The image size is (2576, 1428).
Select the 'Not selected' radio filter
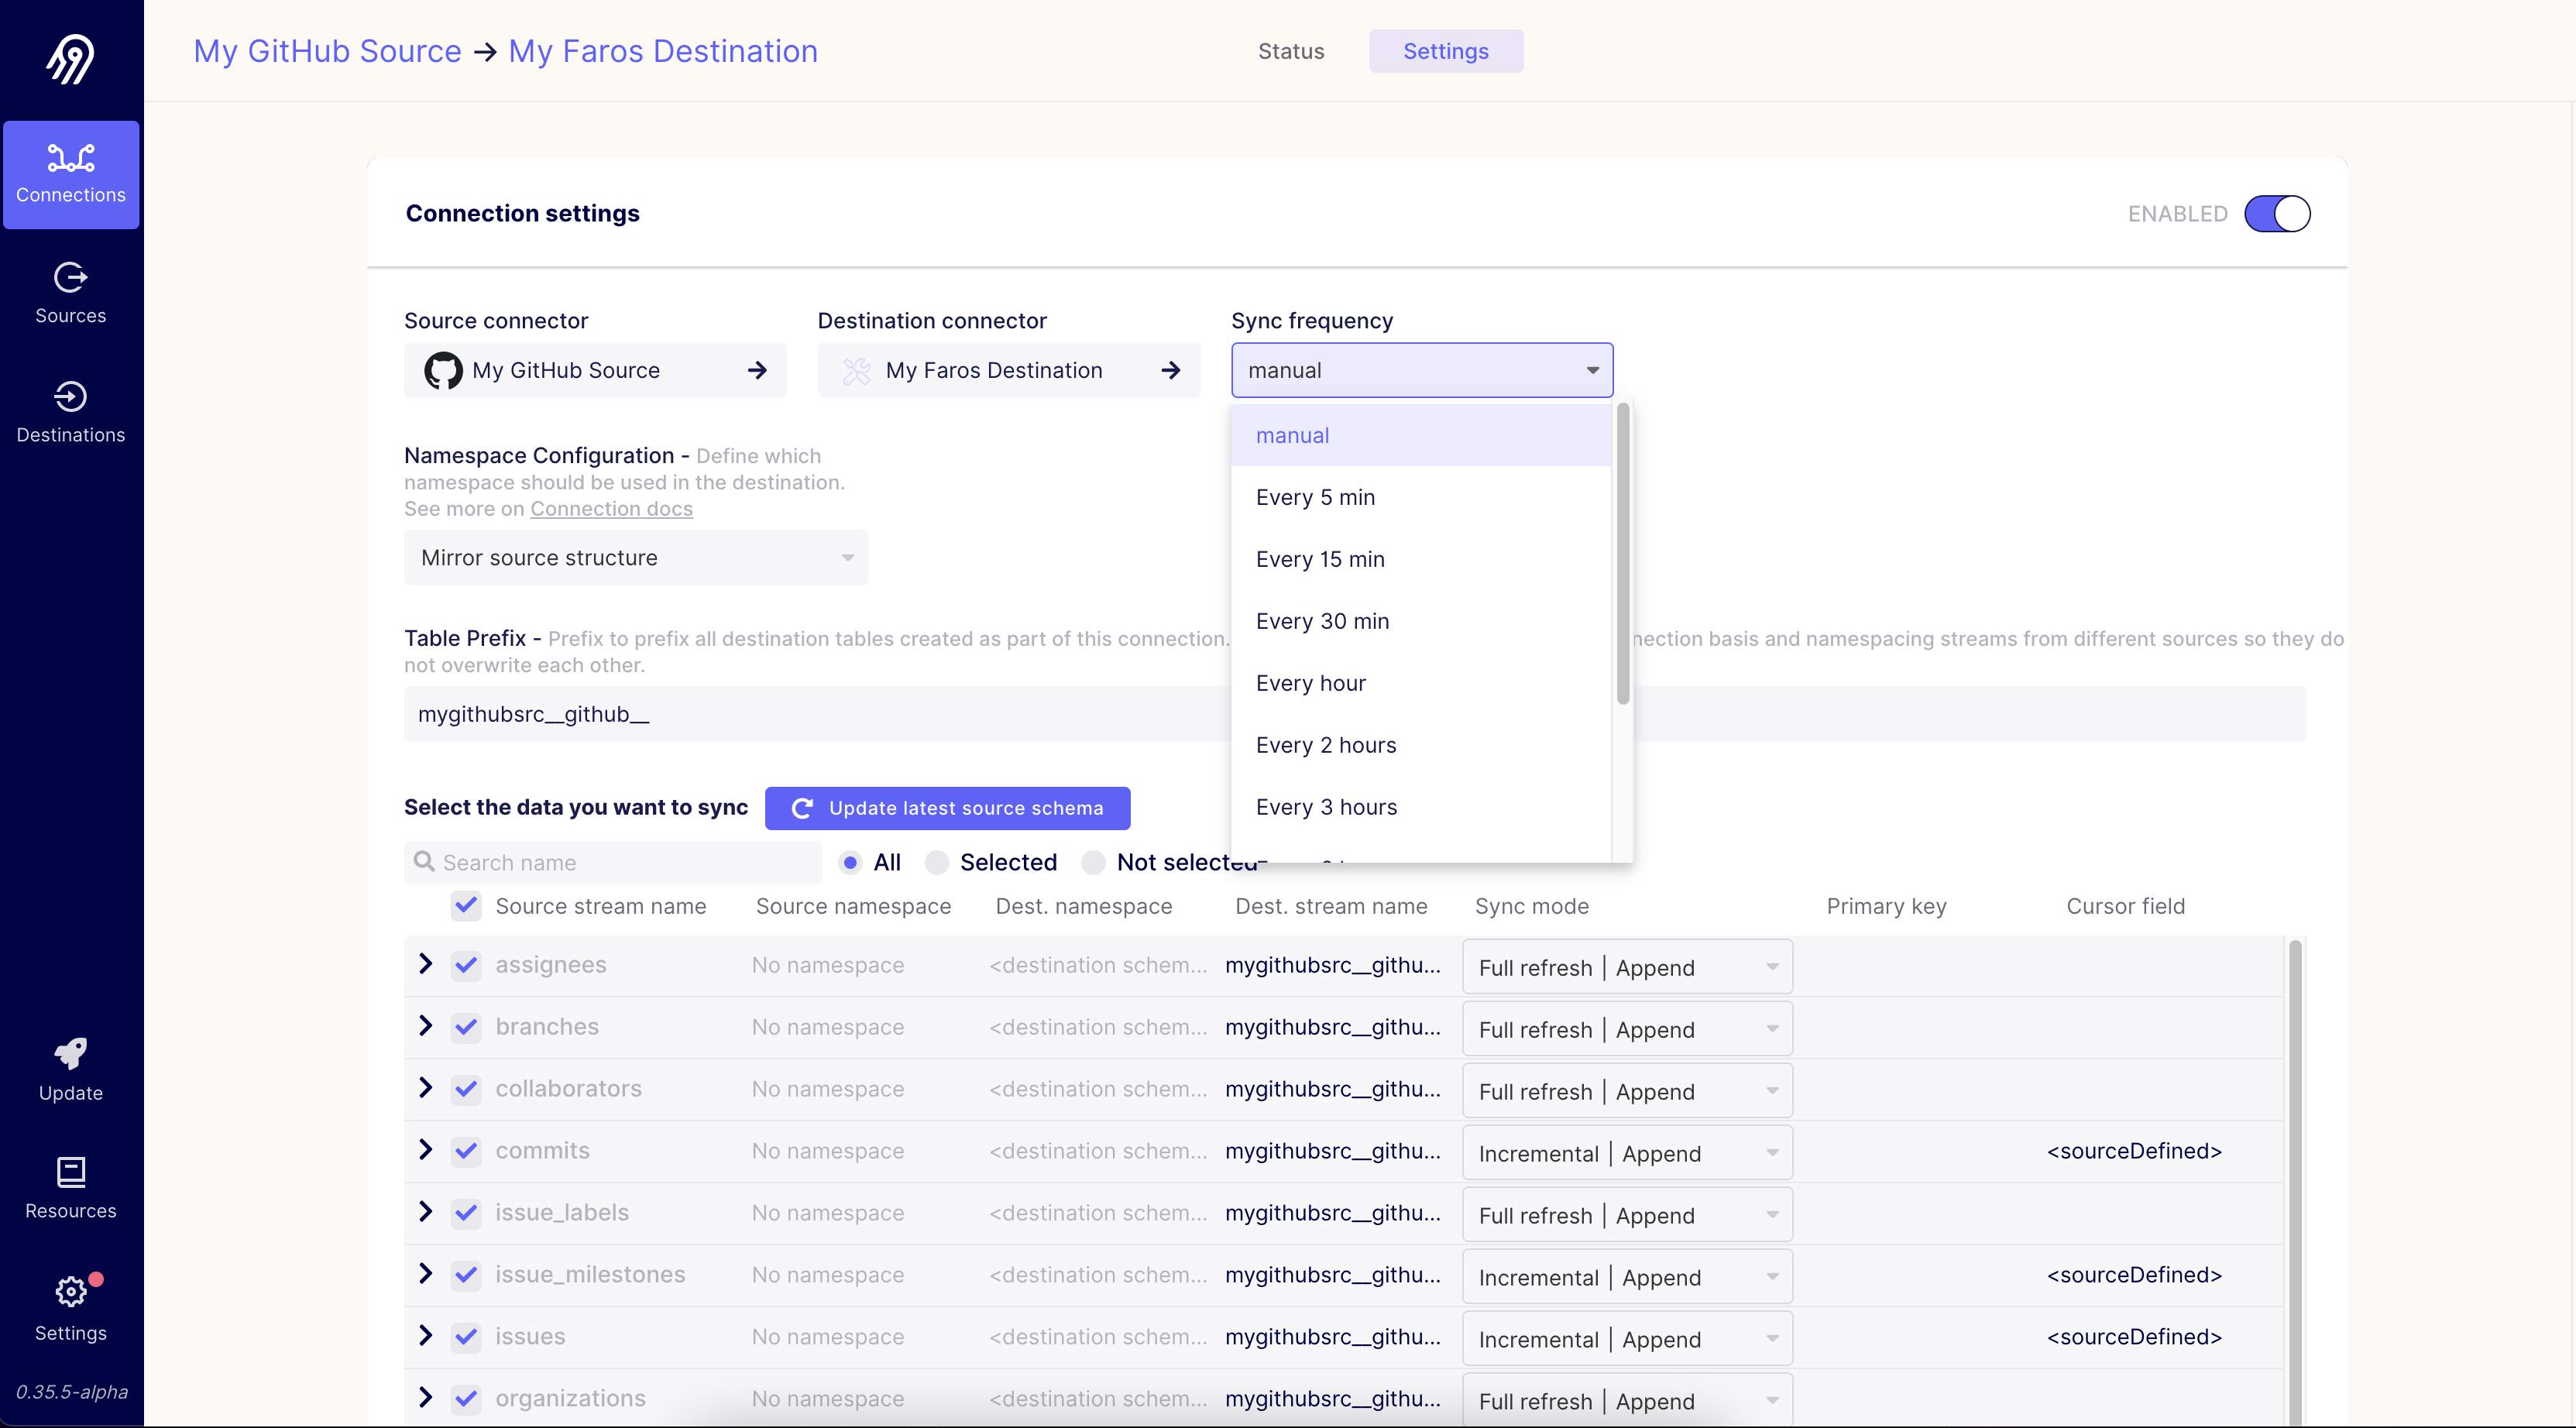tap(1093, 862)
